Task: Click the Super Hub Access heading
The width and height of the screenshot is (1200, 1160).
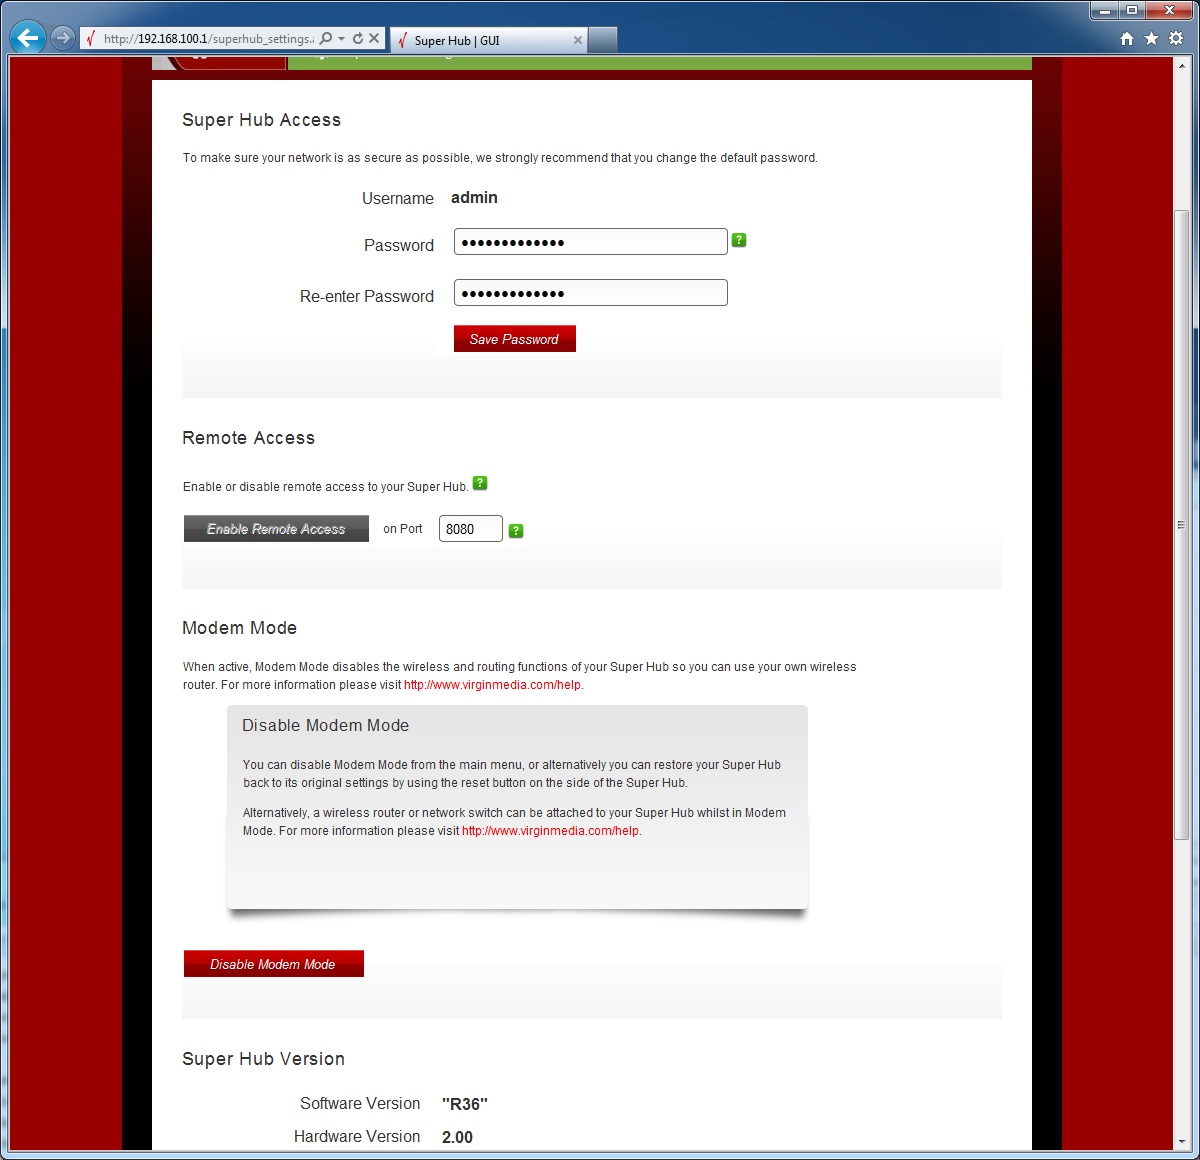Action: click(x=262, y=120)
